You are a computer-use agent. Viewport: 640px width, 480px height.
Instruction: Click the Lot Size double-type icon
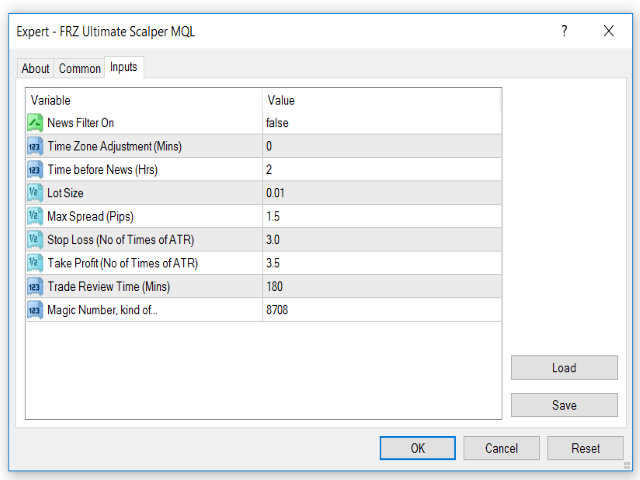[x=35, y=193]
